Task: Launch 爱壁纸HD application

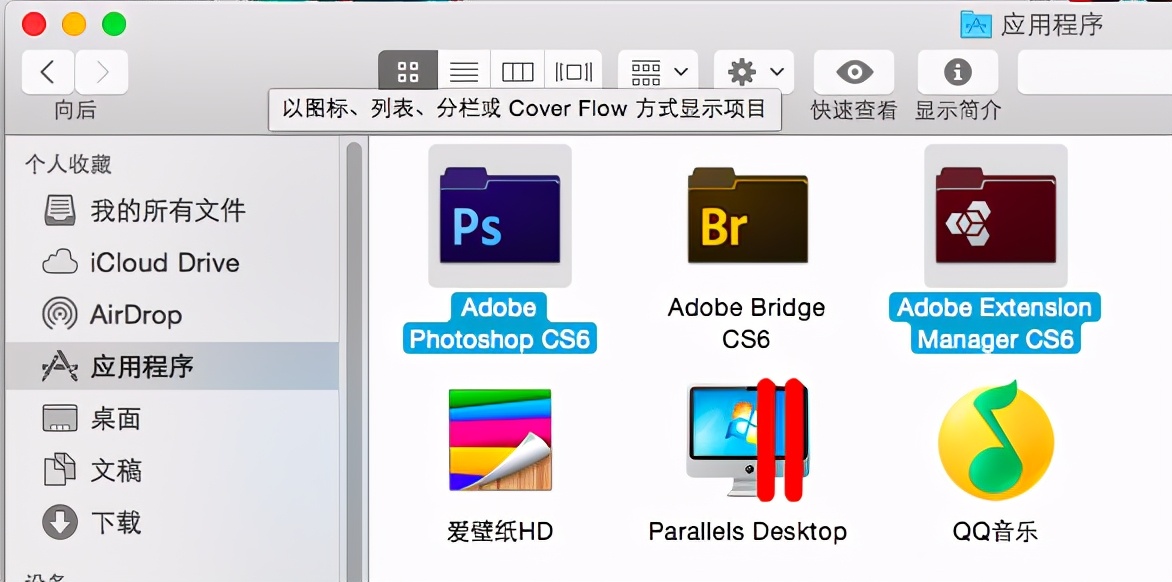Action: coord(499,441)
